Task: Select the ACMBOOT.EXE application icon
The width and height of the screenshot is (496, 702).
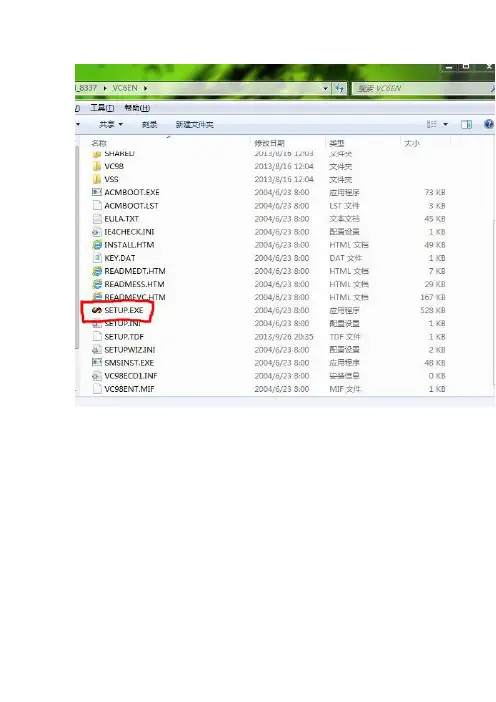Action: coord(97,192)
